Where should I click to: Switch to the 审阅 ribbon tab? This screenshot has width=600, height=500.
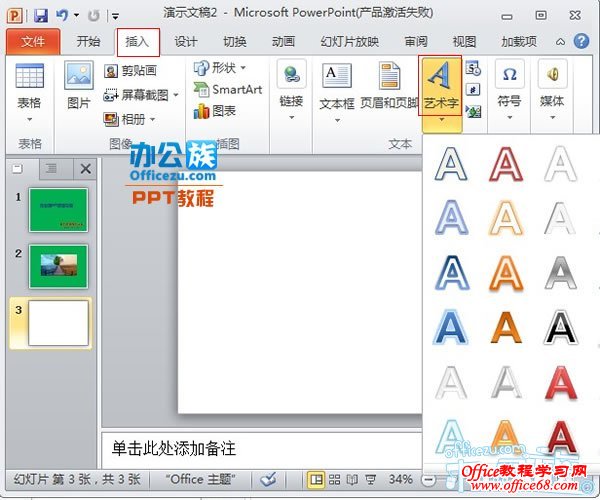pos(416,41)
